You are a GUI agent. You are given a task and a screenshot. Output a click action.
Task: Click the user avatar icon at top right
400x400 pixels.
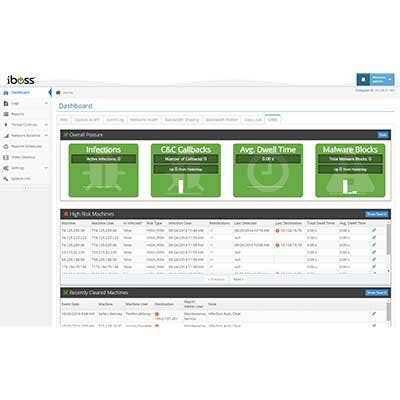[x=363, y=80]
